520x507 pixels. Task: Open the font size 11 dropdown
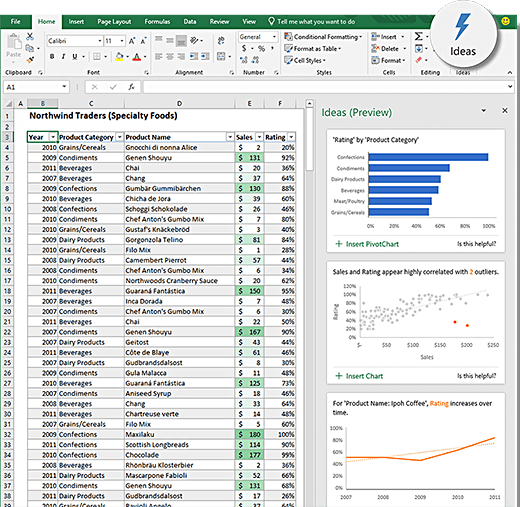click(x=122, y=41)
